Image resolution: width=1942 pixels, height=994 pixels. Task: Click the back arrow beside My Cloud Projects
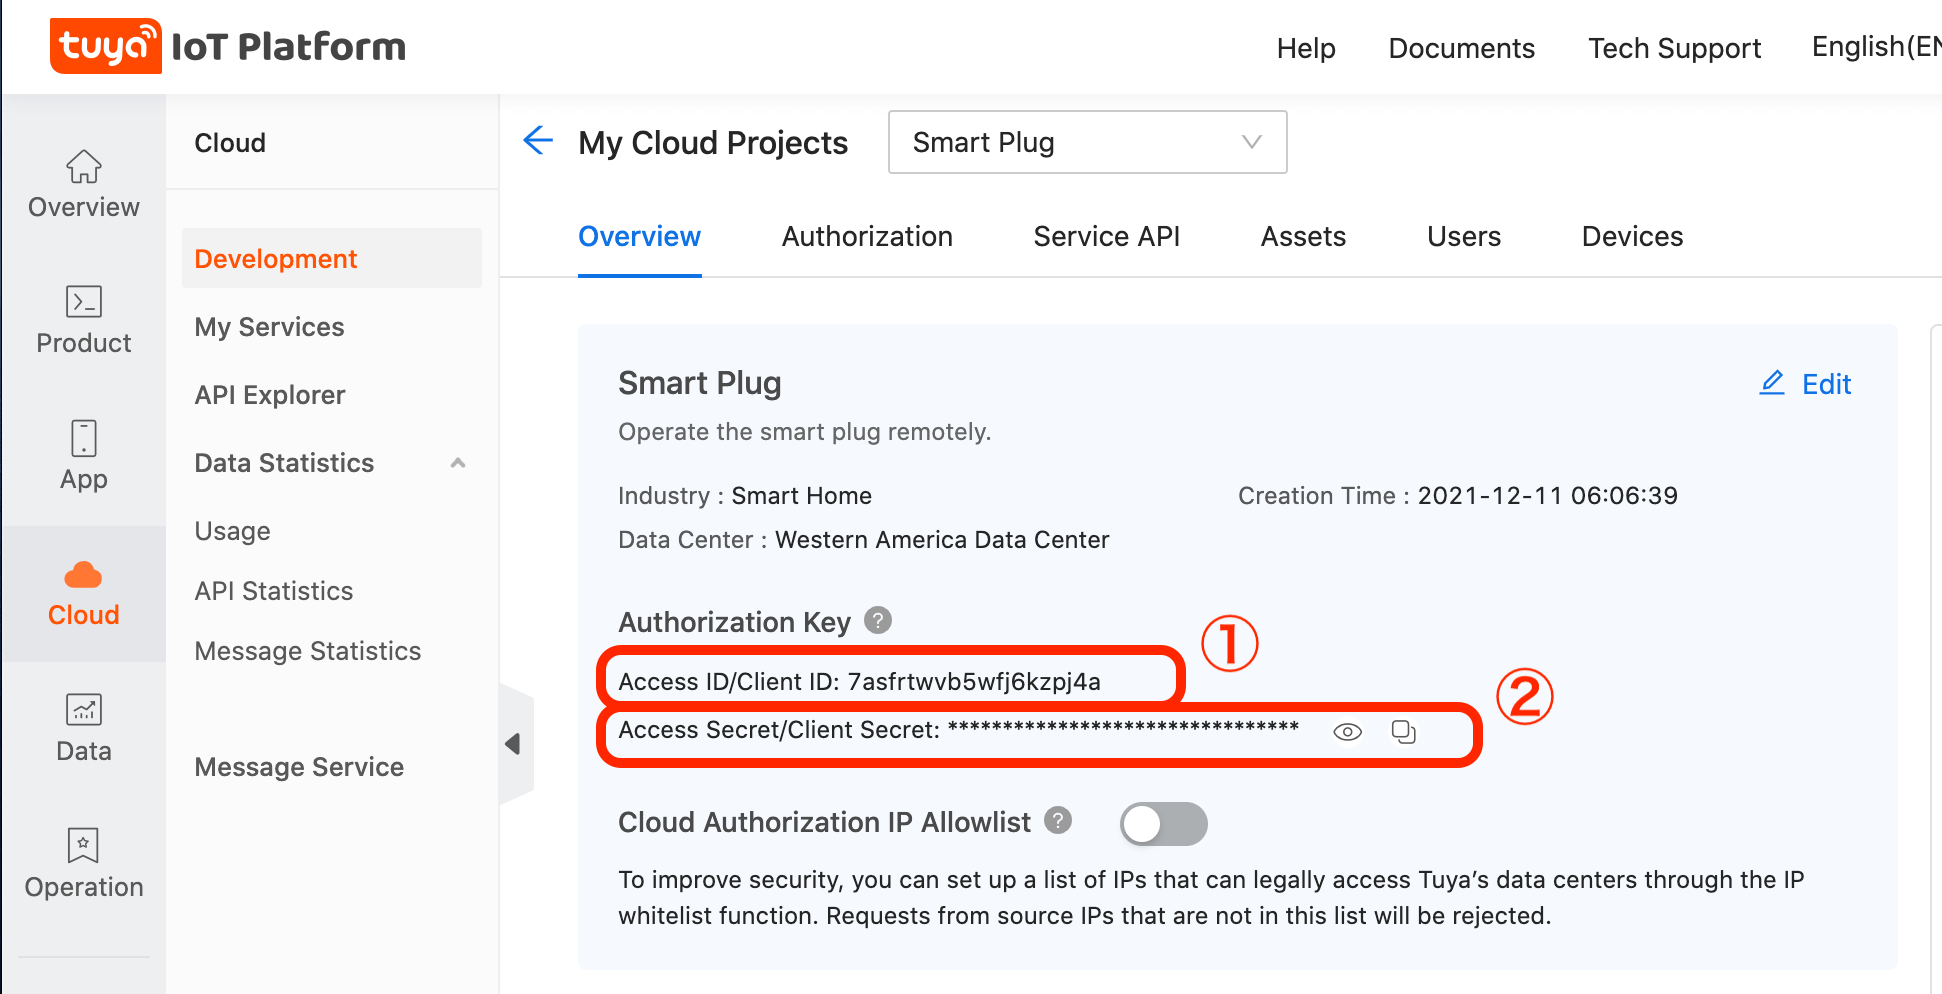coord(538,141)
